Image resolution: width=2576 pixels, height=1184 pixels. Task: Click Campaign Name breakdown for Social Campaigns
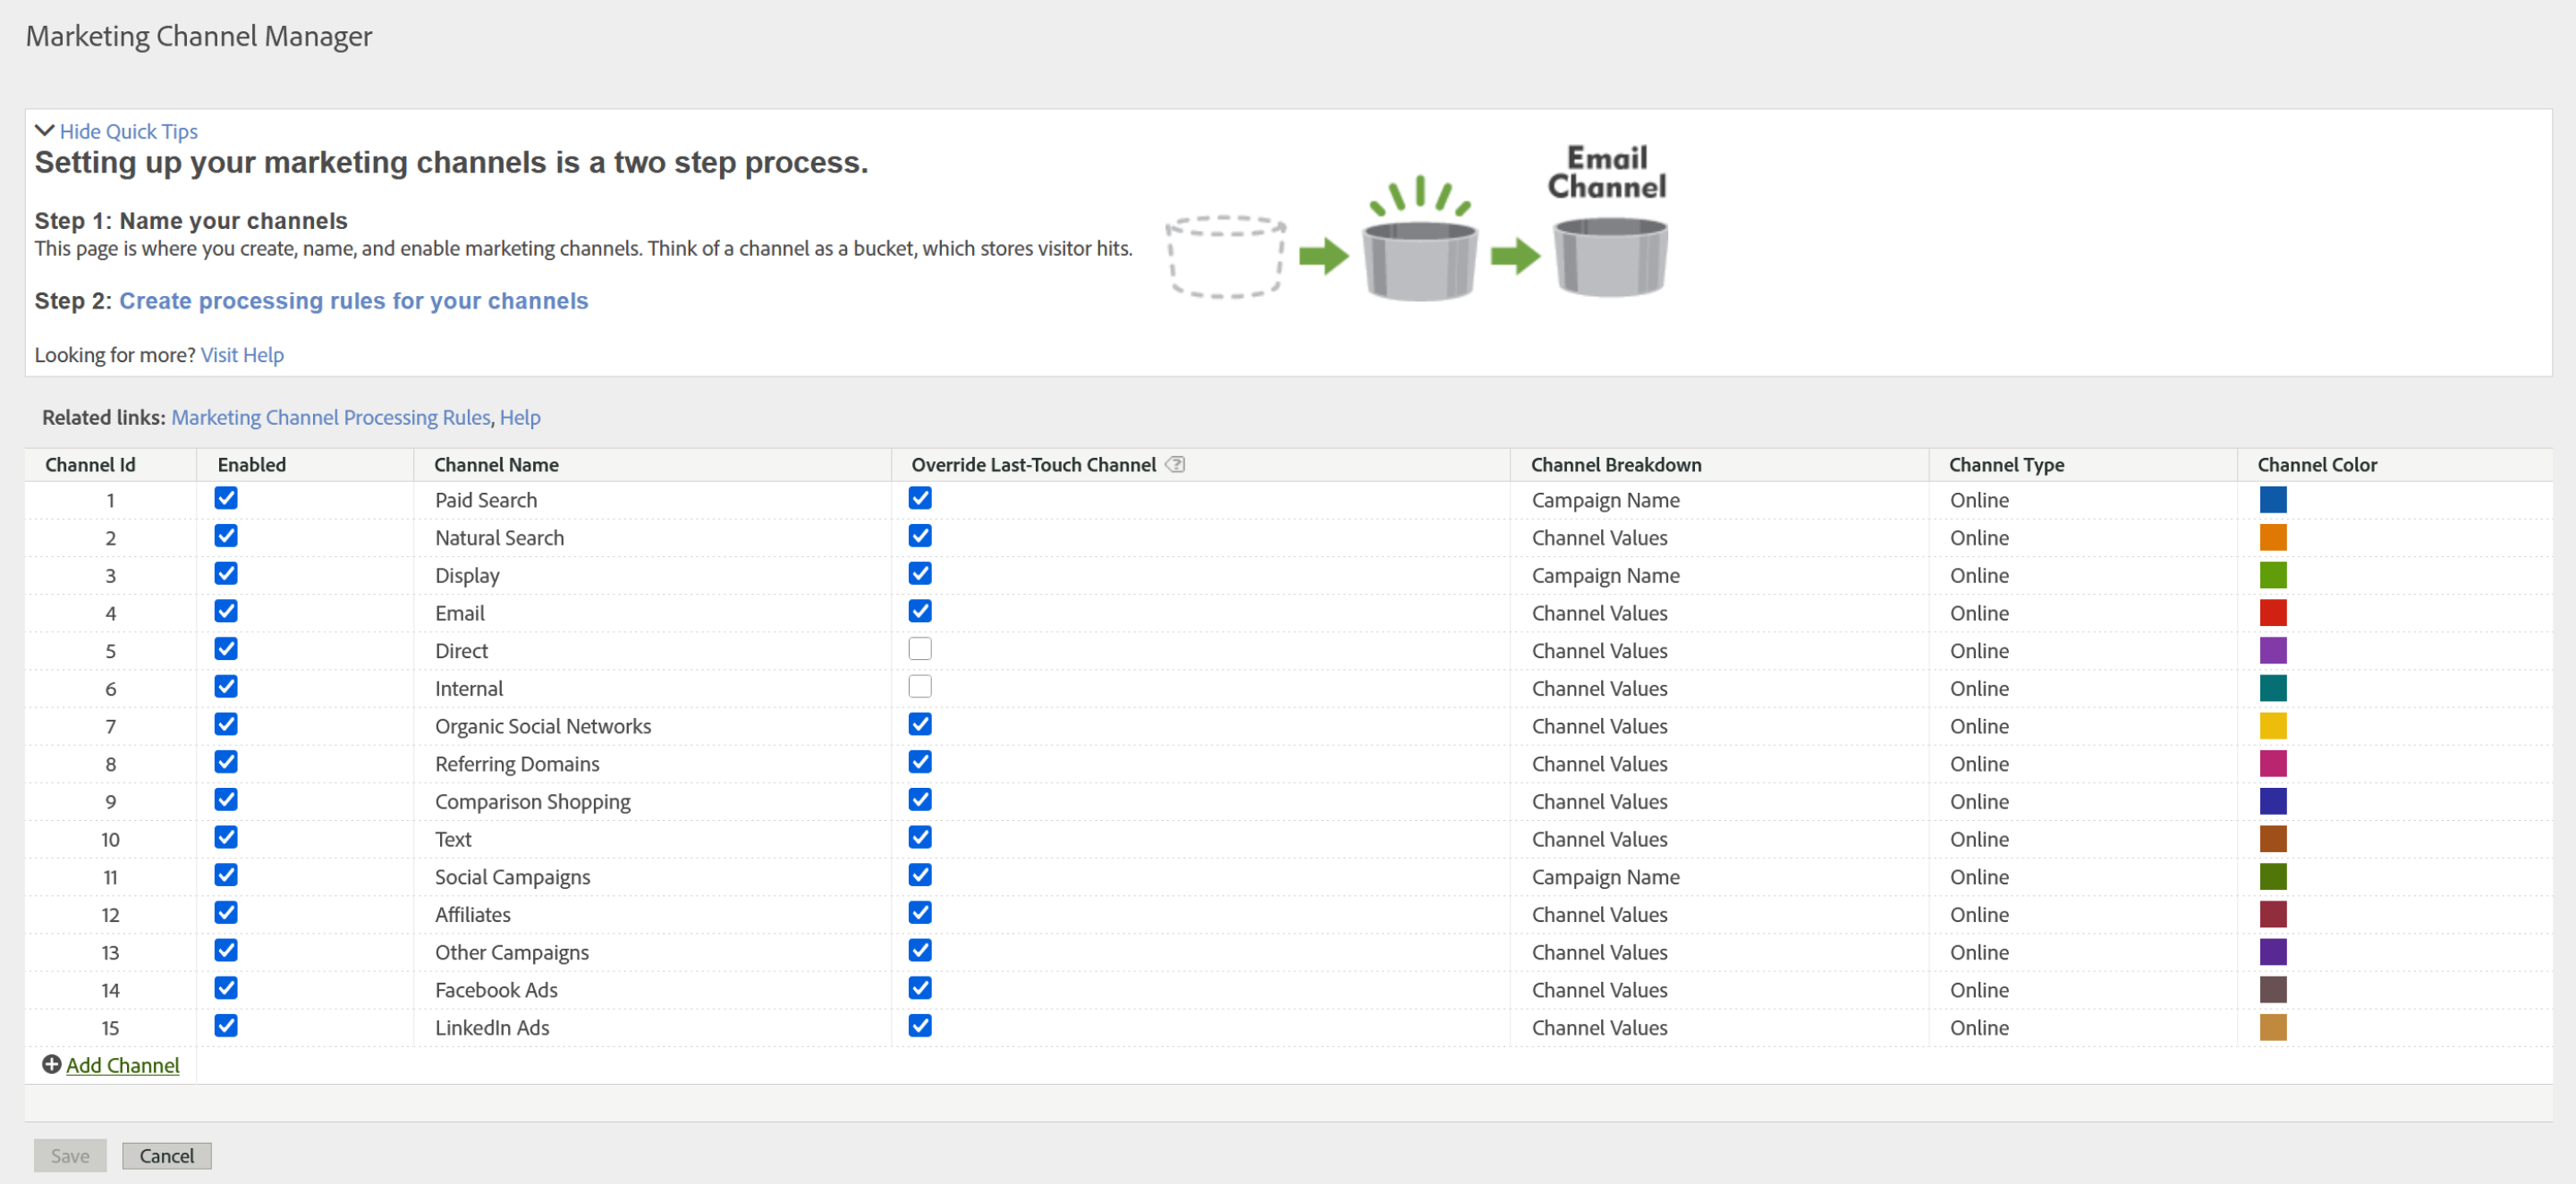pyautogui.click(x=1605, y=877)
